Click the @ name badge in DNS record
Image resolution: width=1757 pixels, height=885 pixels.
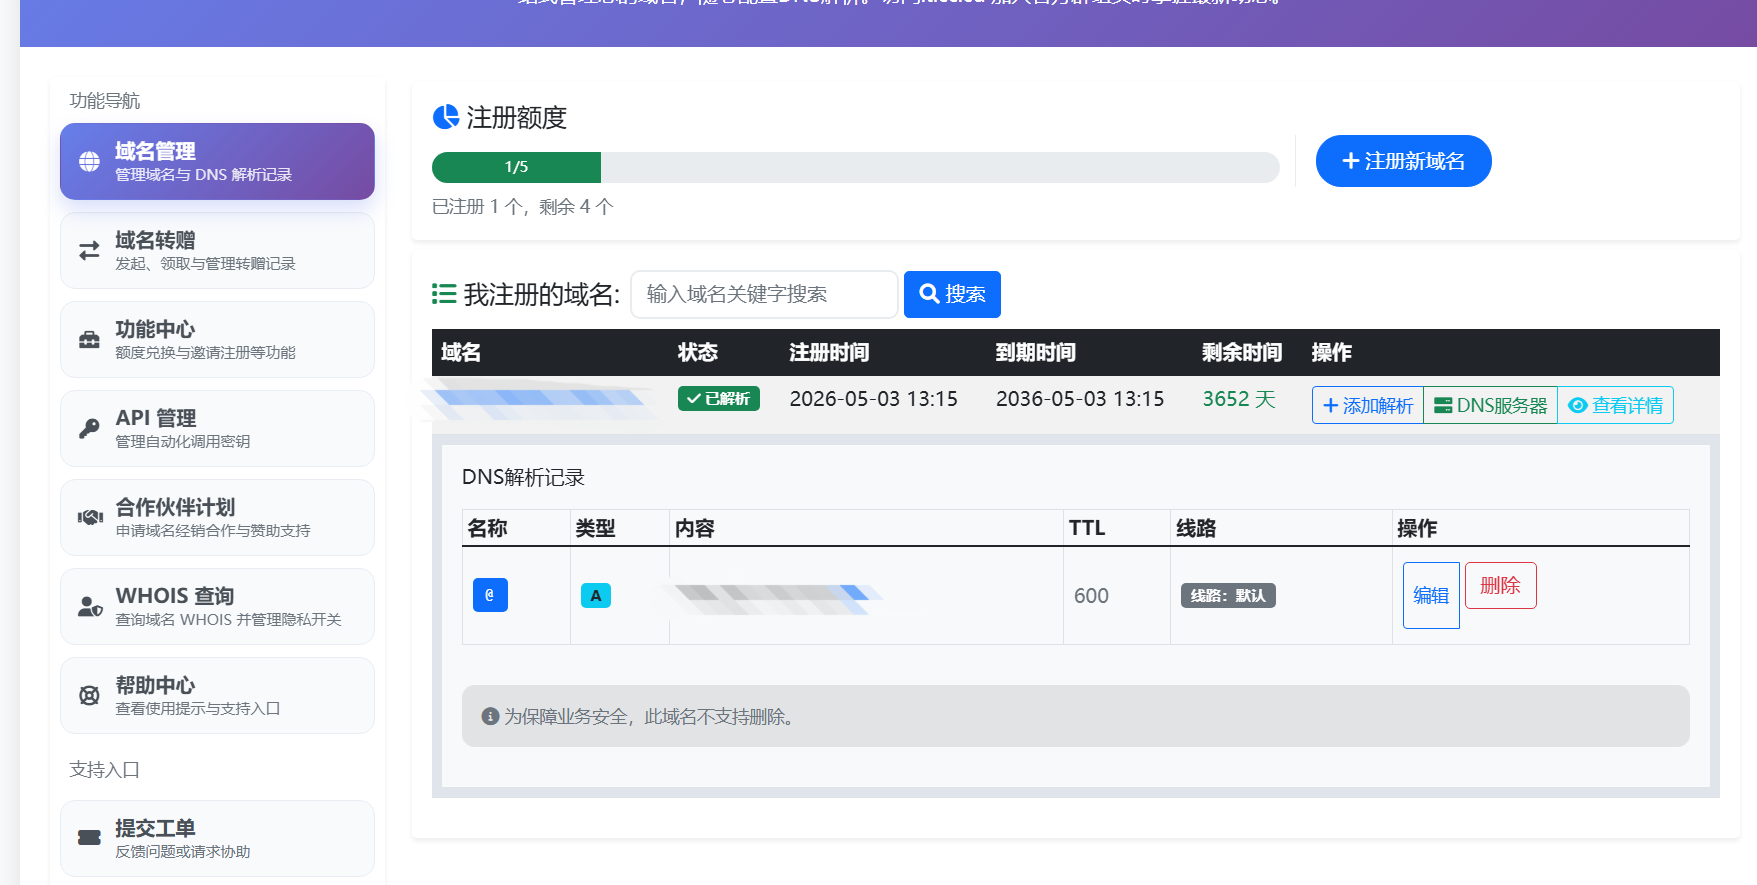pyautogui.click(x=490, y=595)
